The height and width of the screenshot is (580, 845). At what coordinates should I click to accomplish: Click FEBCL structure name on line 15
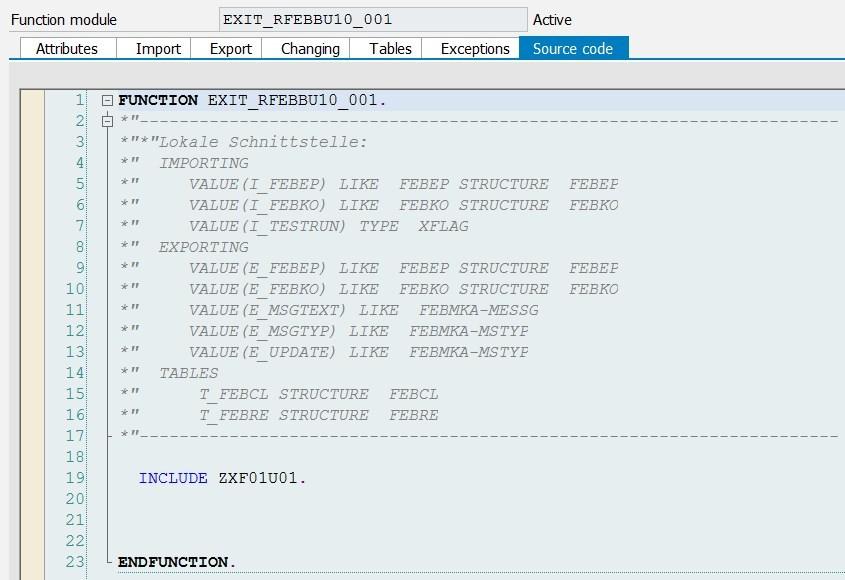[x=414, y=395]
